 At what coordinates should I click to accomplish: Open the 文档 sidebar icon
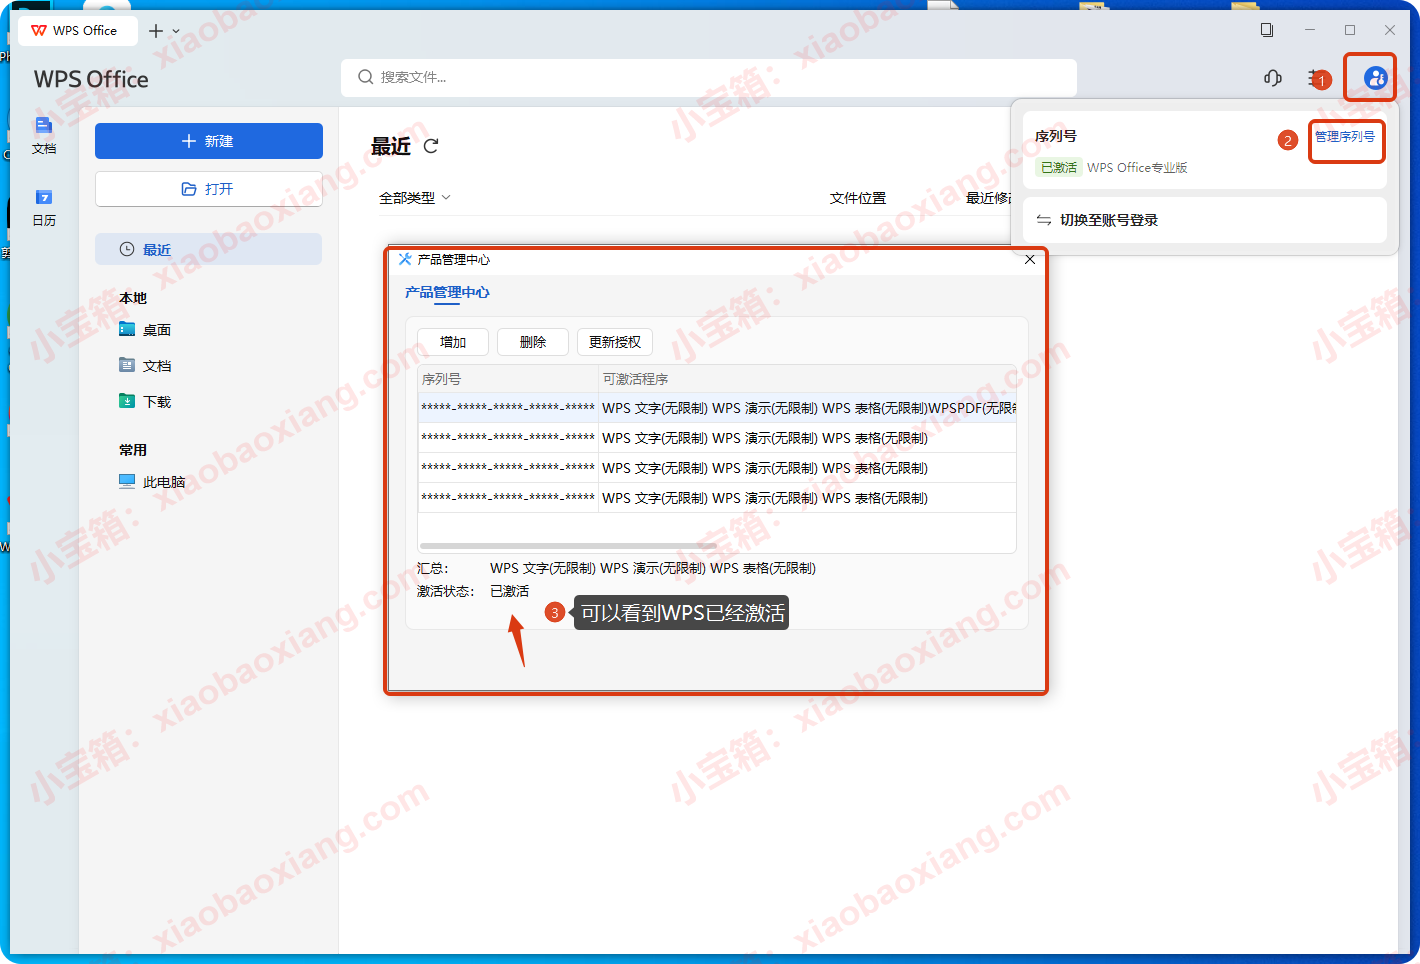[x=44, y=134]
